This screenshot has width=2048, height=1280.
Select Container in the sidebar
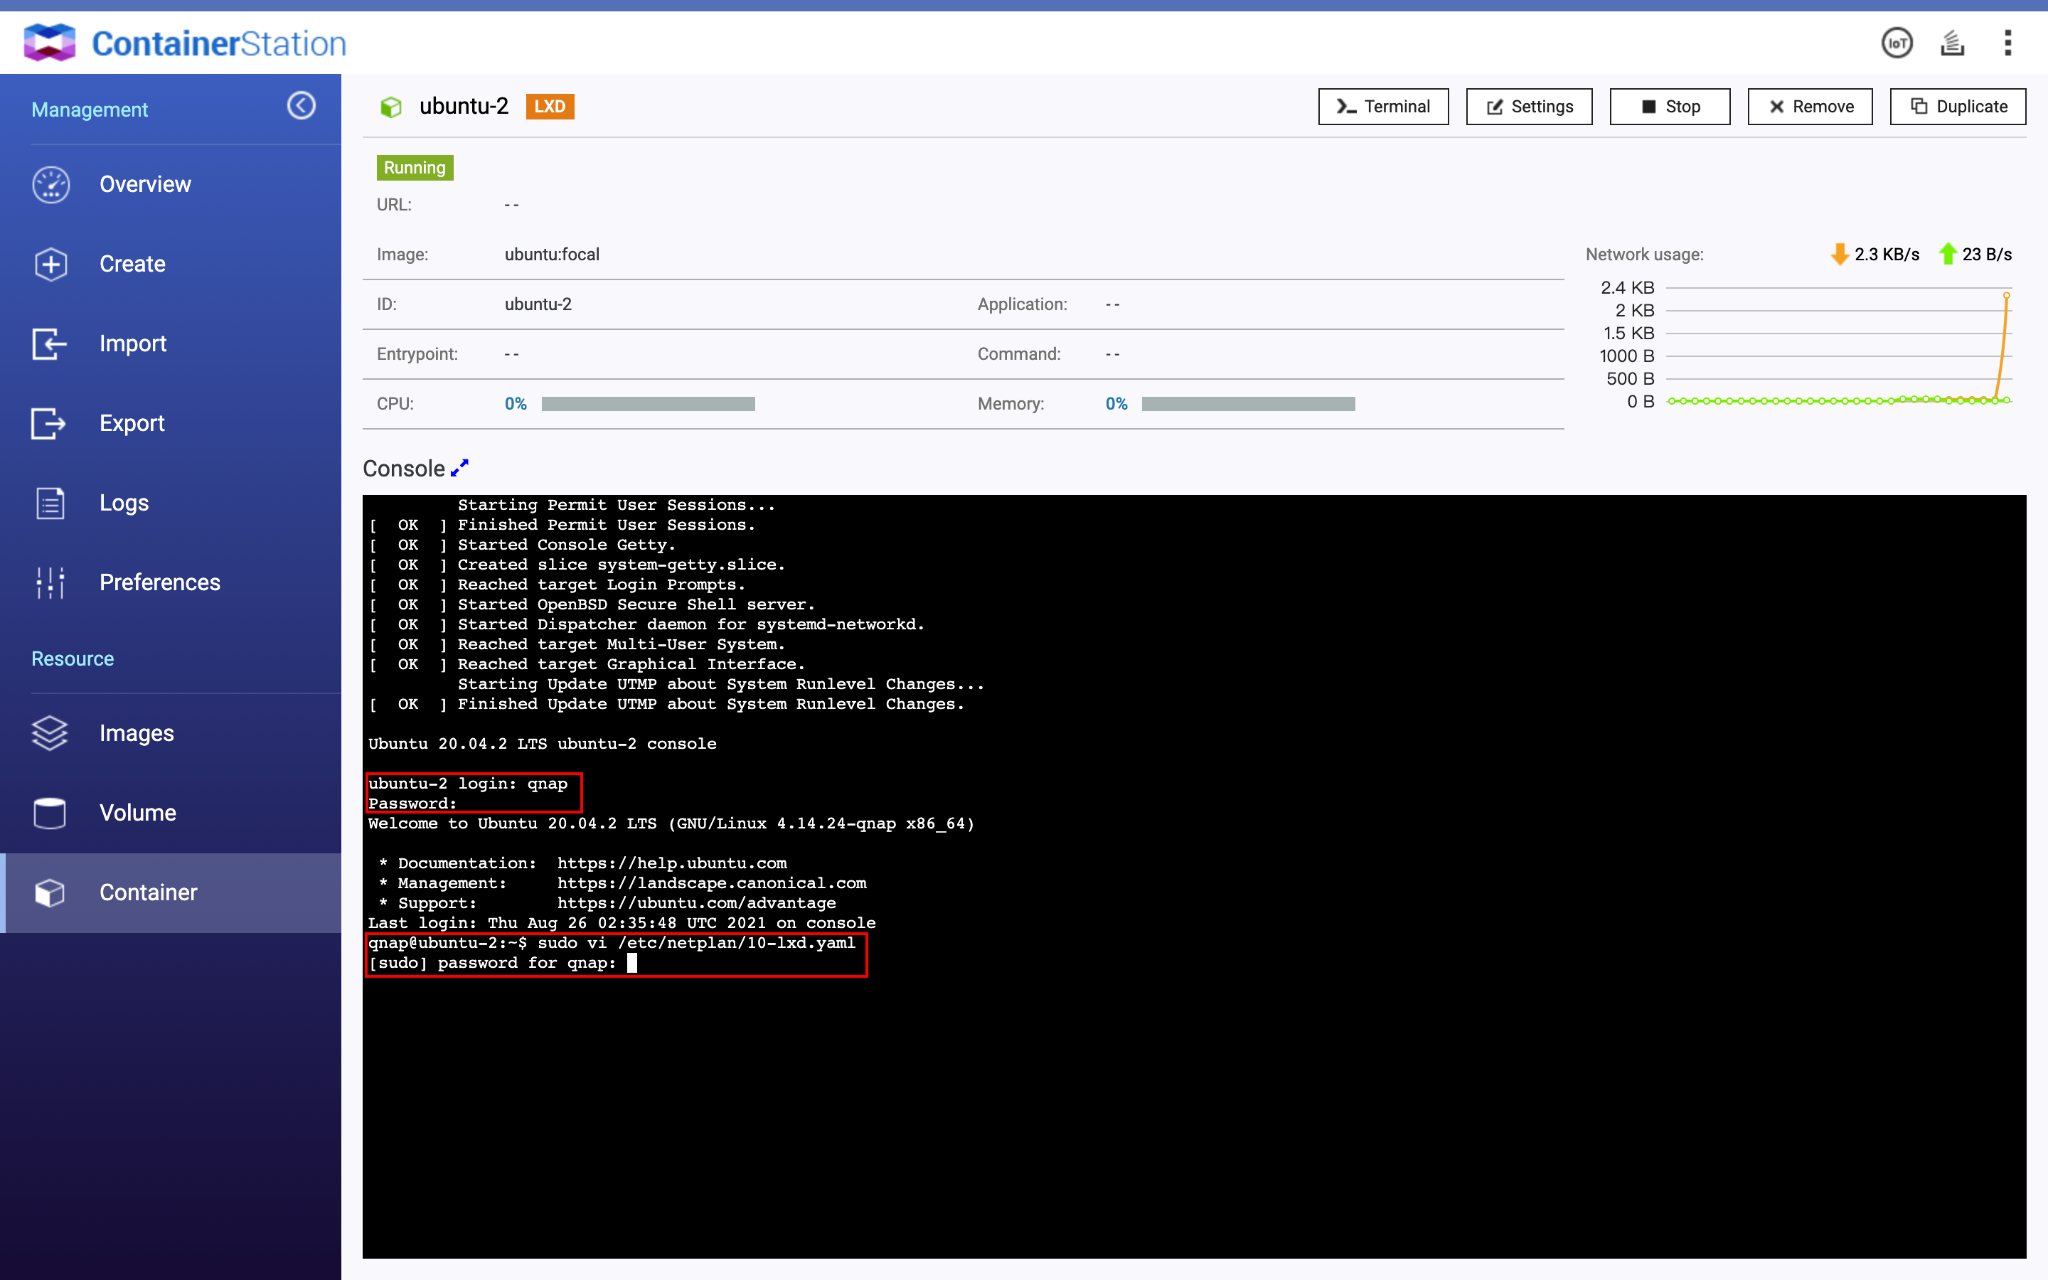click(x=148, y=893)
